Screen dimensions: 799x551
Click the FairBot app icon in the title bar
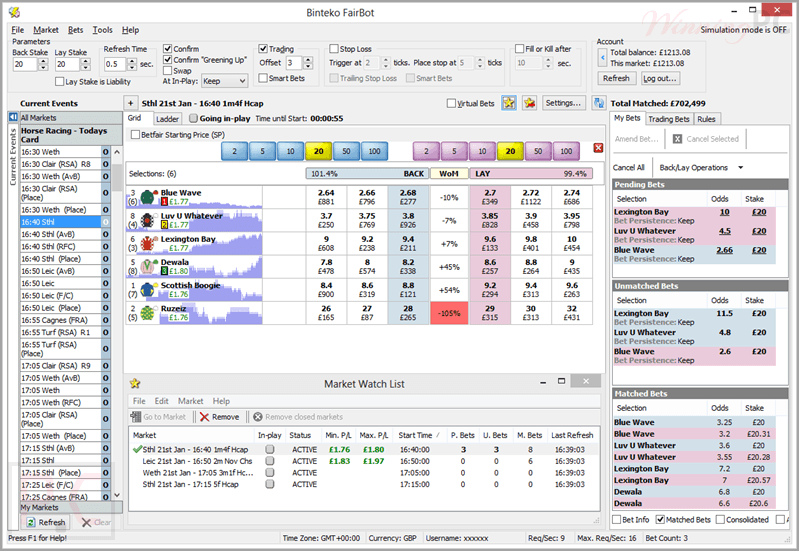(x=15, y=12)
